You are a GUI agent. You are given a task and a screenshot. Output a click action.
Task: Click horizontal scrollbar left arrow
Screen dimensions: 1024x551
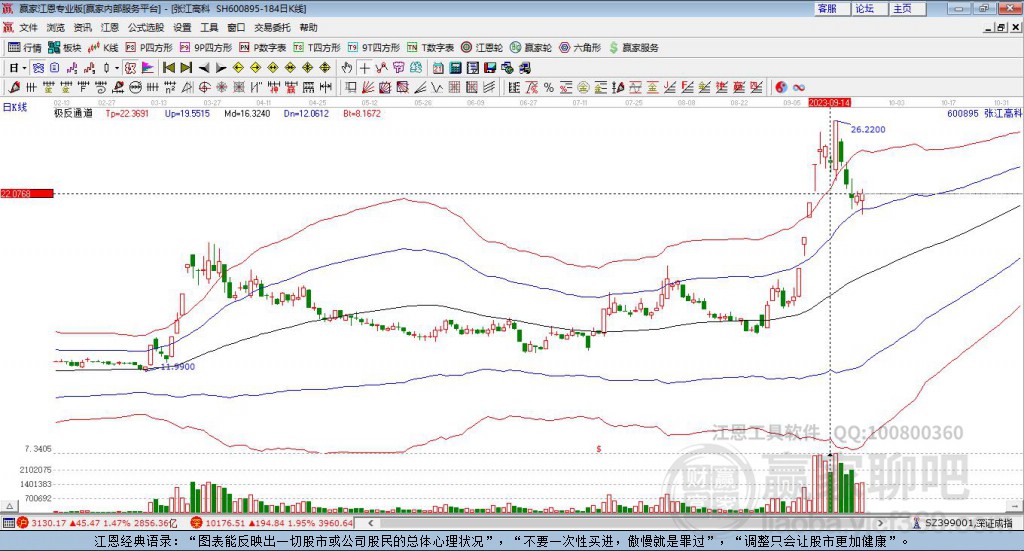pos(371,523)
